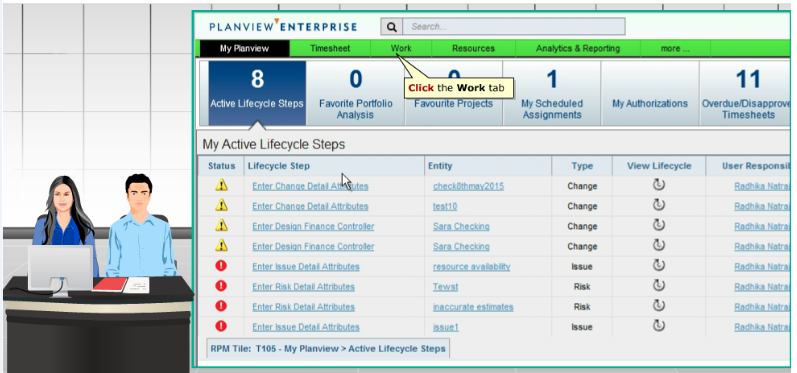Screen dimensions: 797x373
Task: Open the check8thmay2015 entity link
Action: coord(468,186)
